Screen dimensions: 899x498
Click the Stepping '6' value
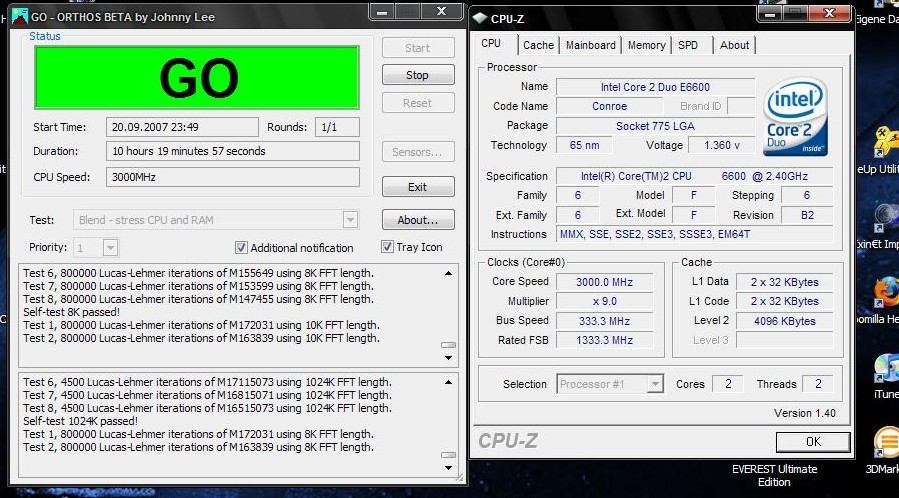coord(807,195)
